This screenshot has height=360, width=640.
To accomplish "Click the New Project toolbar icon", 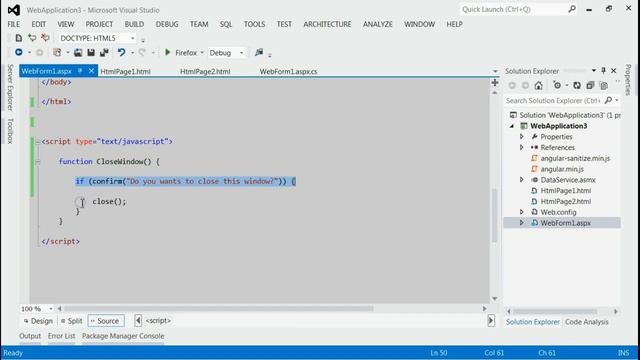I will 57,53.
